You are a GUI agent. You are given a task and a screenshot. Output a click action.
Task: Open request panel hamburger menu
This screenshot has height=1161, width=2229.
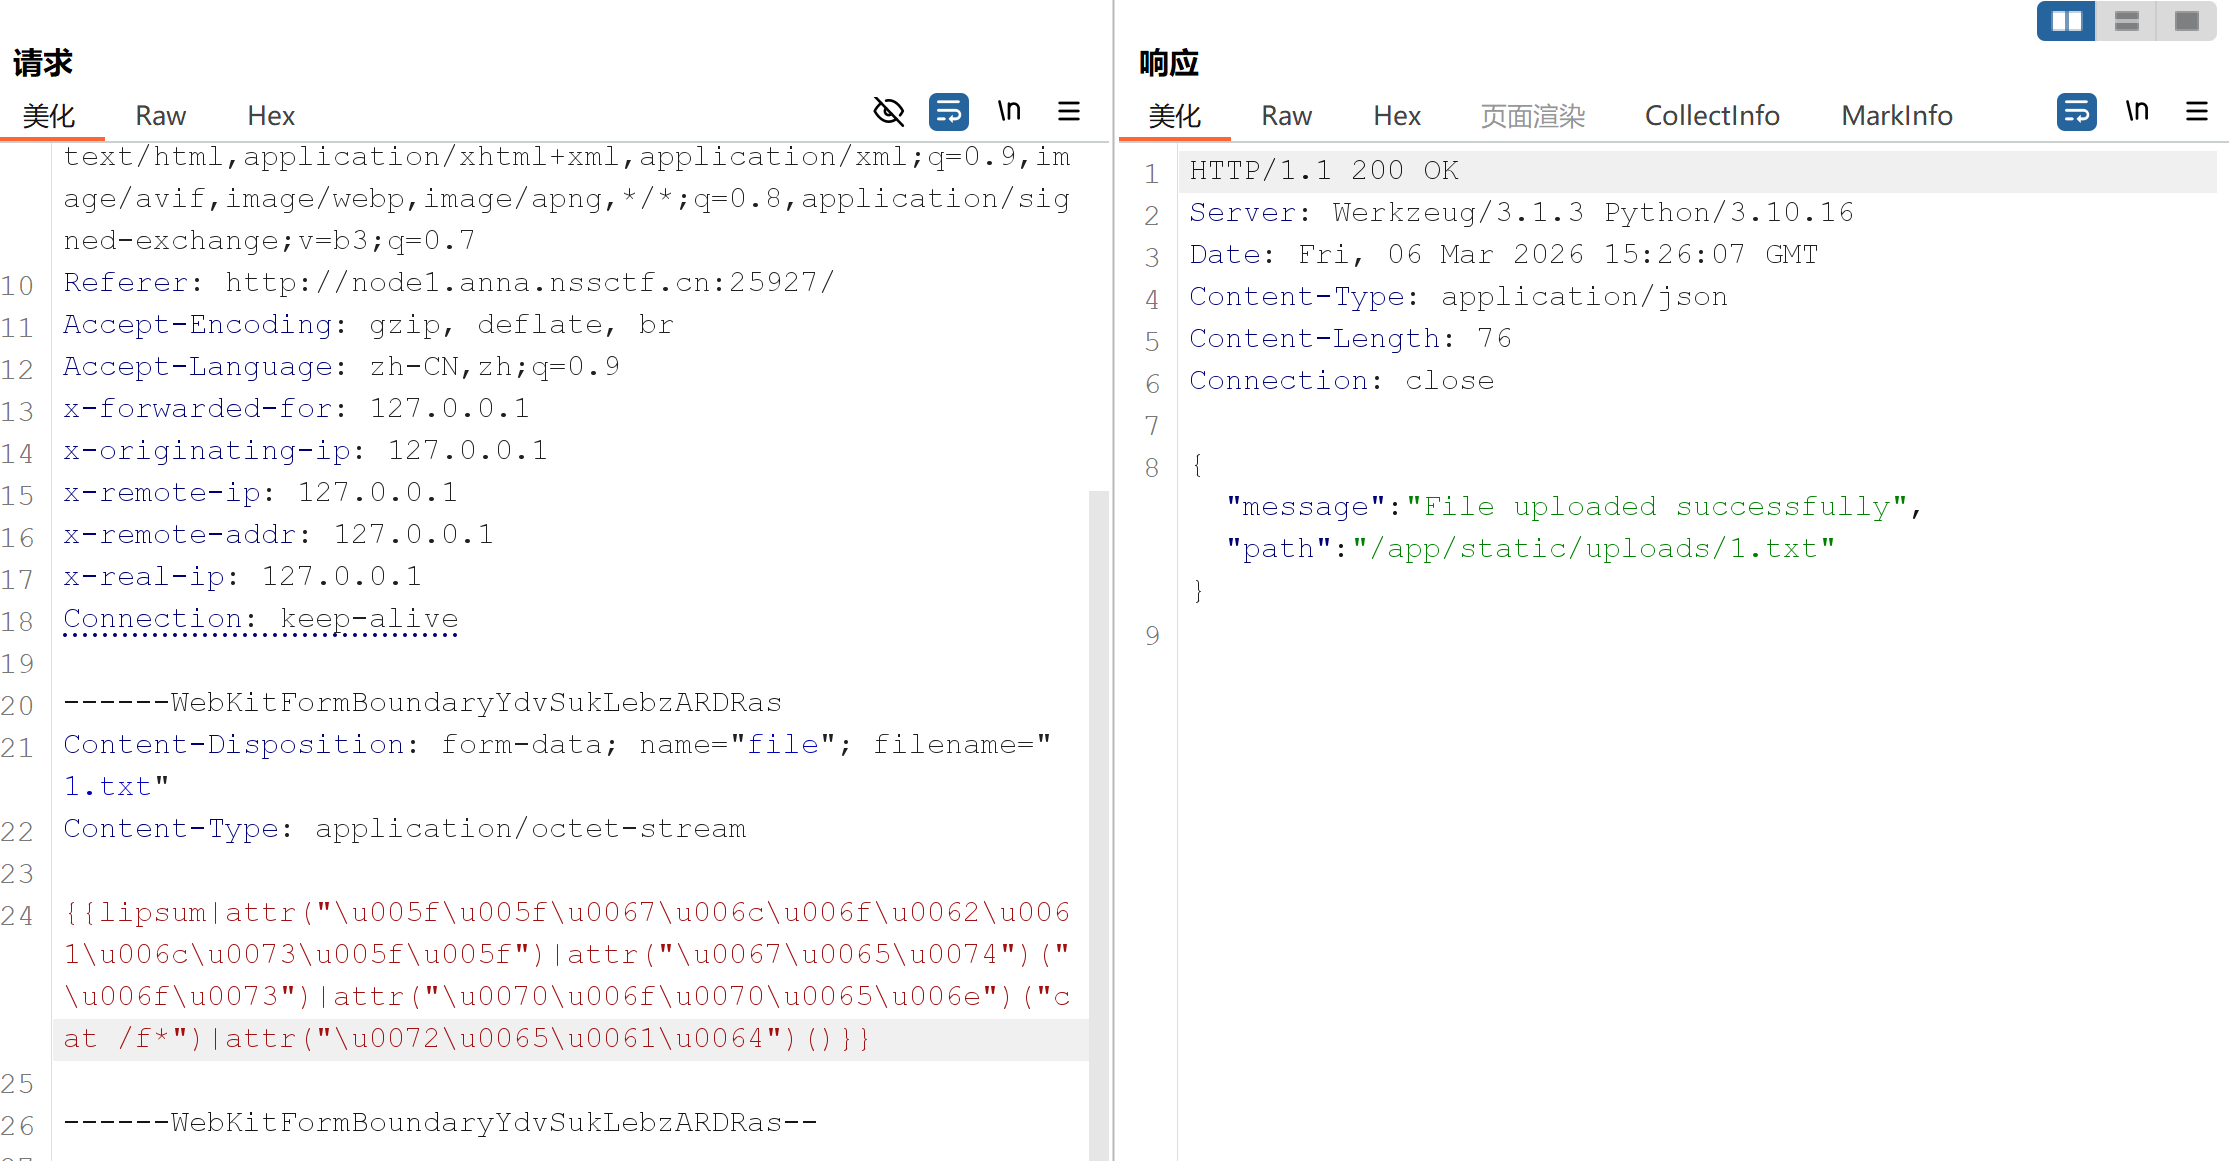coord(1069,112)
